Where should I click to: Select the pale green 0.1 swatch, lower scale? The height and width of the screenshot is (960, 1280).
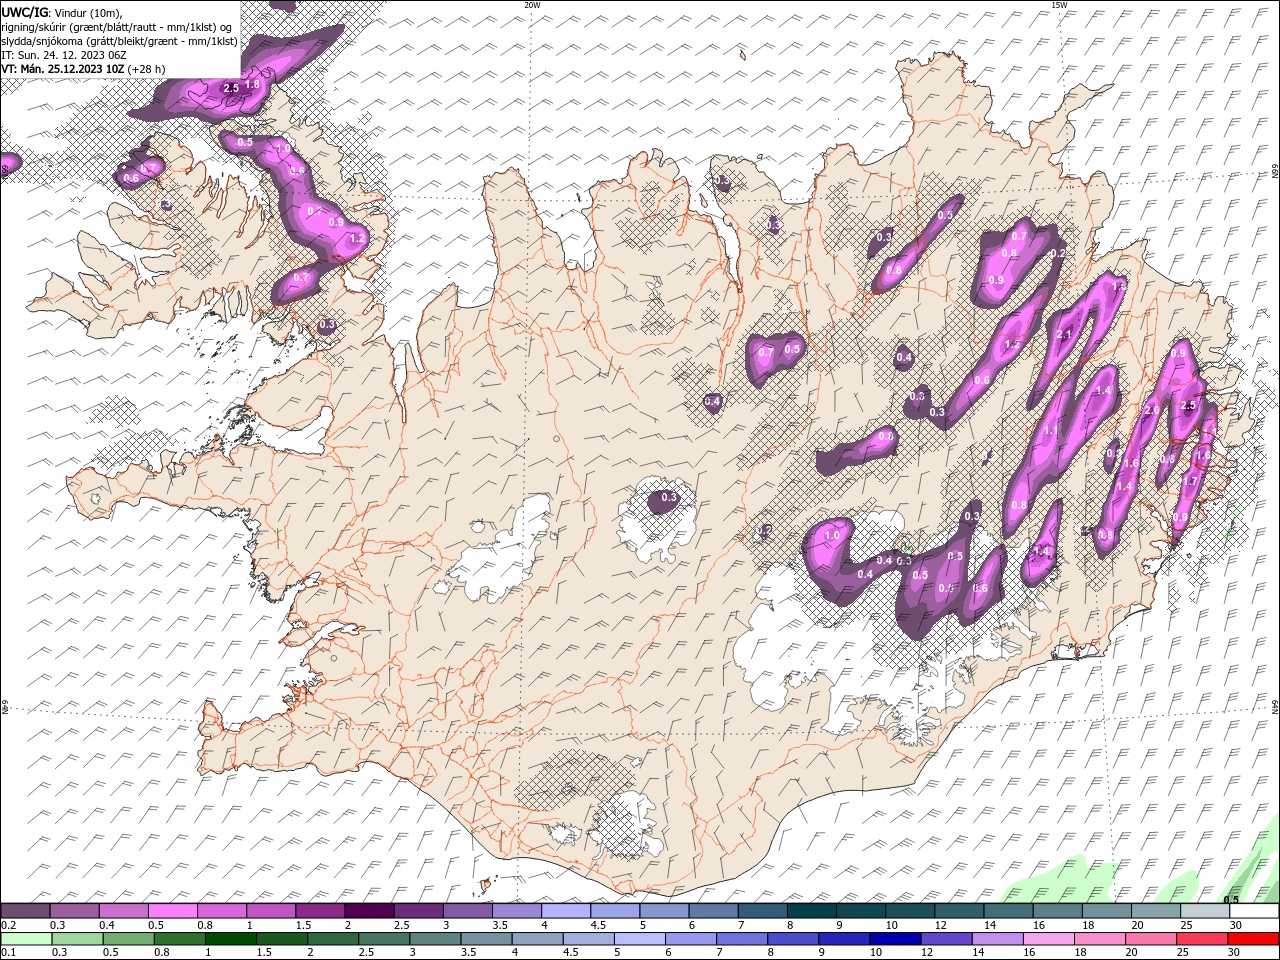click(25, 939)
